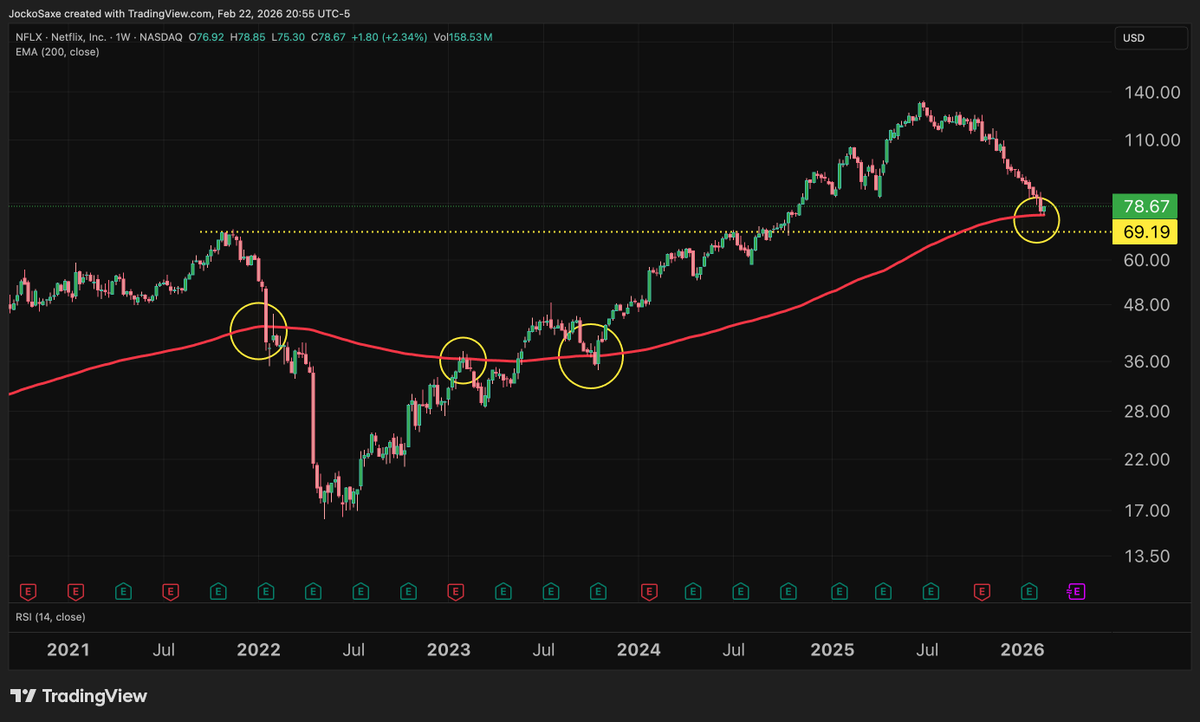Image resolution: width=1200 pixels, height=722 pixels.
Task: Click the 2026 label on time axis
Action: click(x=1023, y=650)
